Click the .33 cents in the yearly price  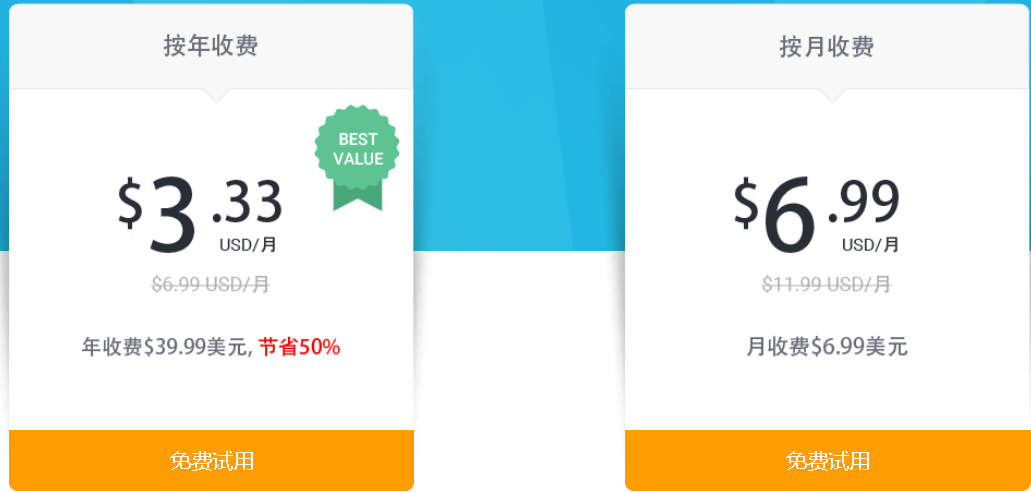click(x=247, y=203)
